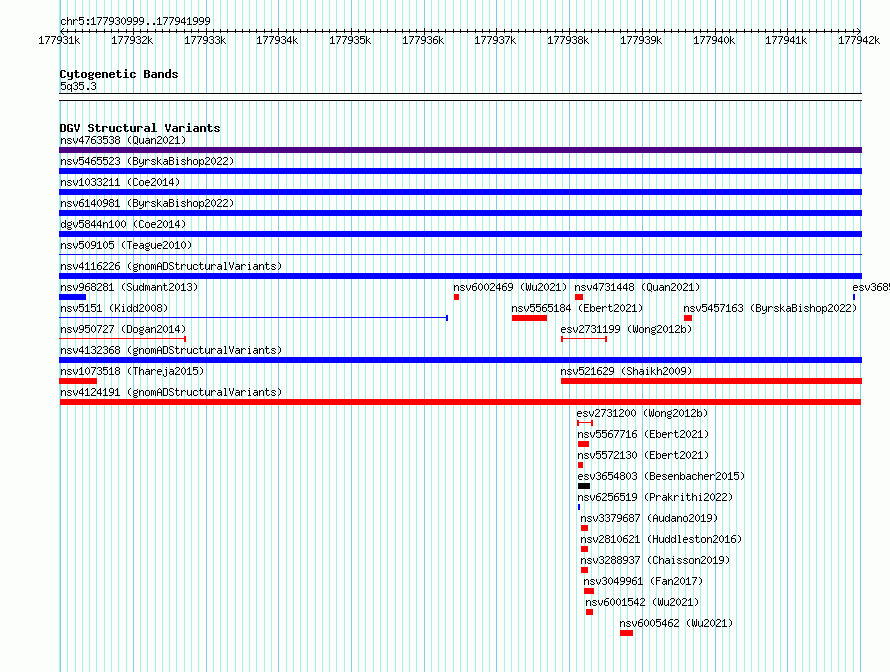Select the nsv1033211 (Coe2014) label

(x=120, y=182)
